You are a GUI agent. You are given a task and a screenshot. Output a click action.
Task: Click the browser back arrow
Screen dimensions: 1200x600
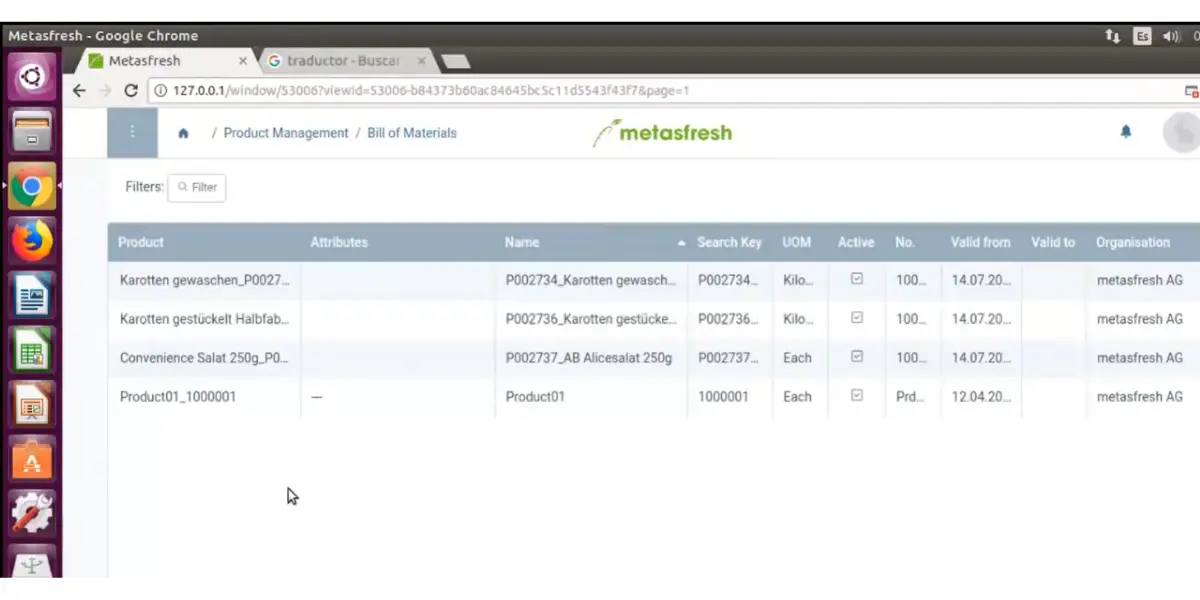(80, 90)
